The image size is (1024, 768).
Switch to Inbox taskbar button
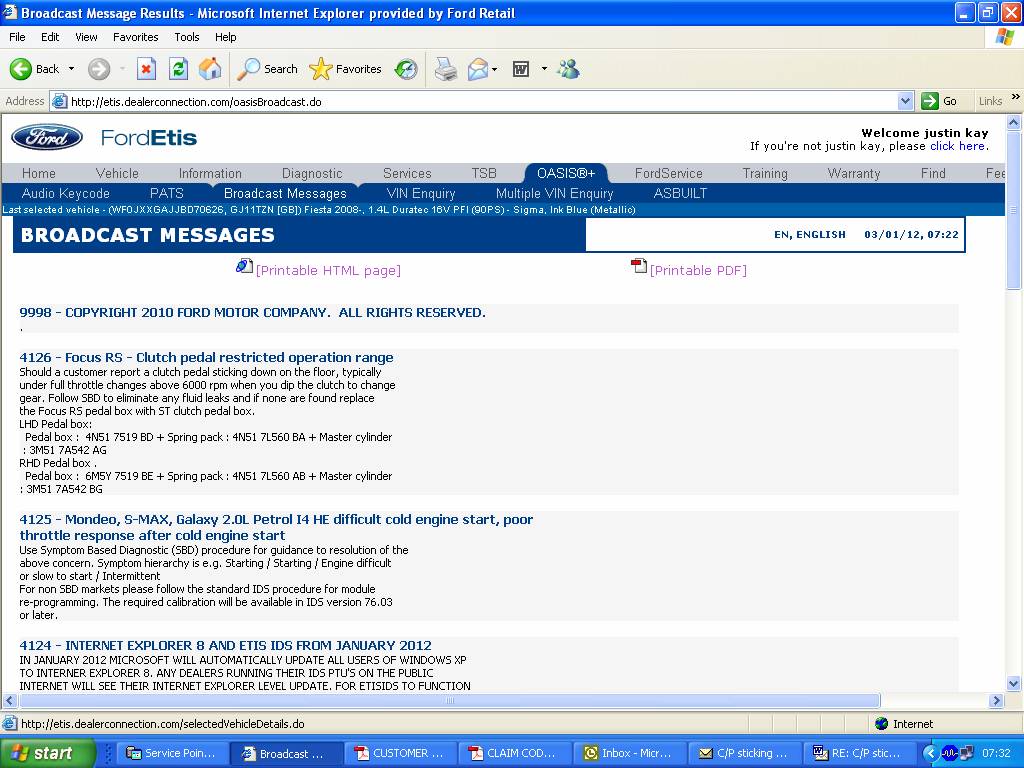pos(630,753)
